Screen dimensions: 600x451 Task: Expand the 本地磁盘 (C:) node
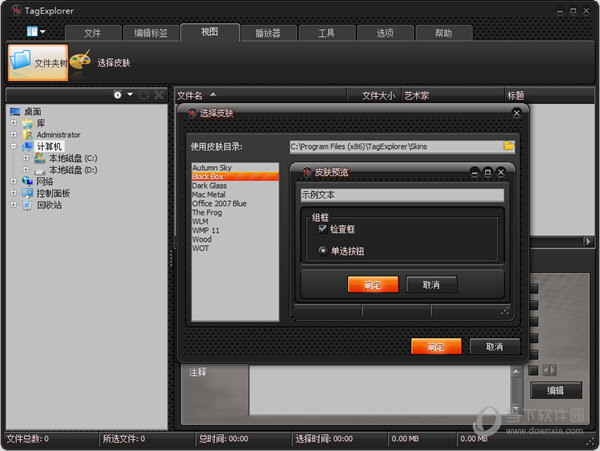click(x=26, y=158)
